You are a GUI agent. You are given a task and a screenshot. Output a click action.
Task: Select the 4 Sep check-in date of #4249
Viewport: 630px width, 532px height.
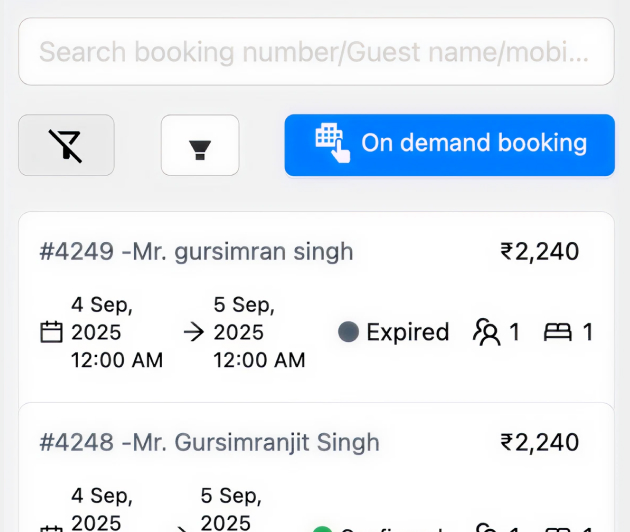[x=117, y=332]
